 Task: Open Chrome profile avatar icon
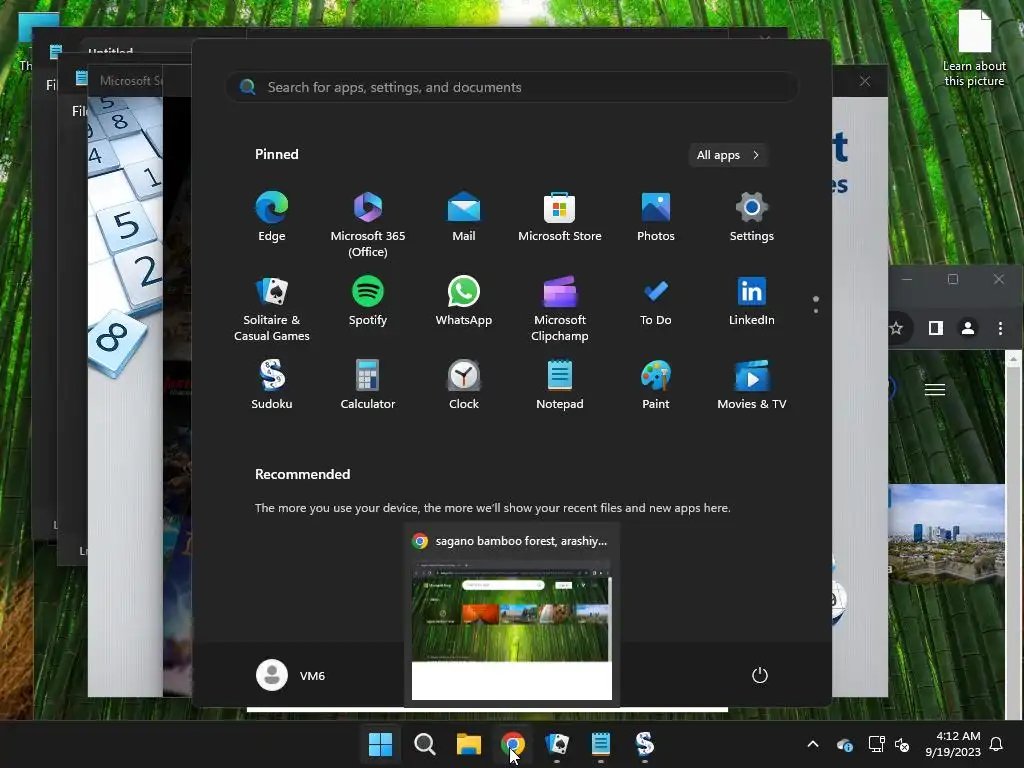968,328
